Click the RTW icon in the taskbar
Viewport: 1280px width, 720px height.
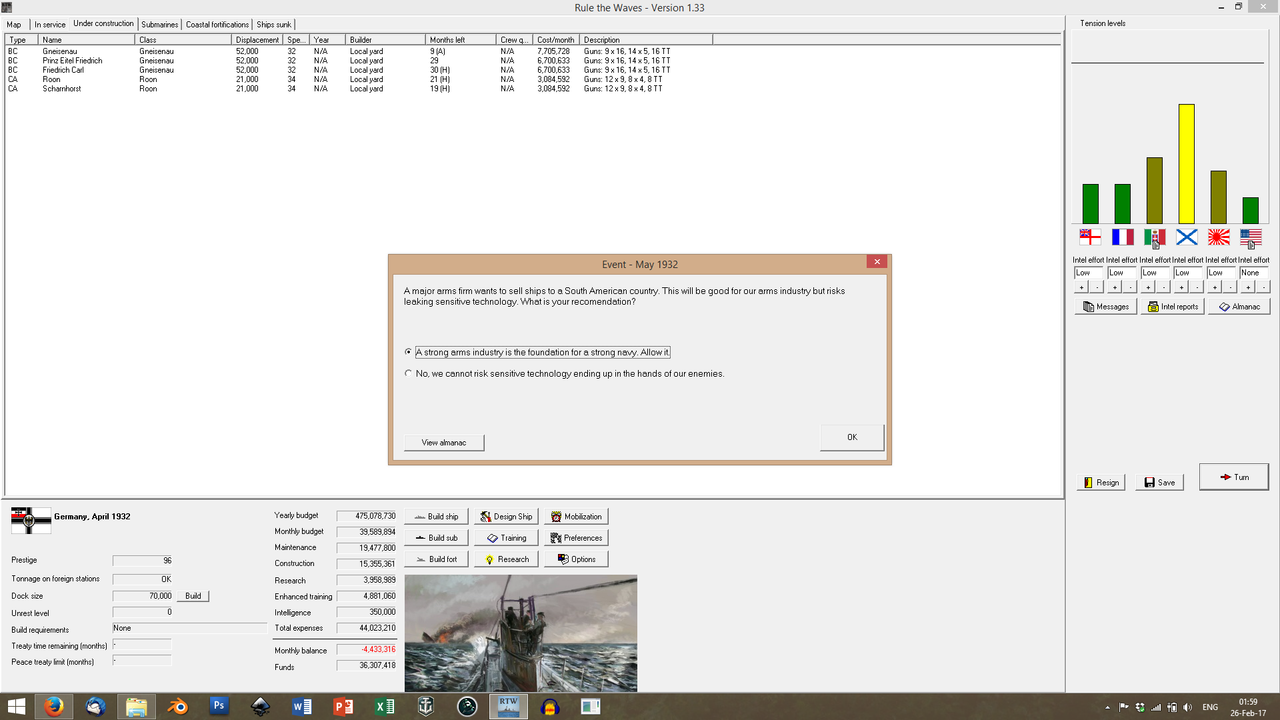tap(508, 706)
